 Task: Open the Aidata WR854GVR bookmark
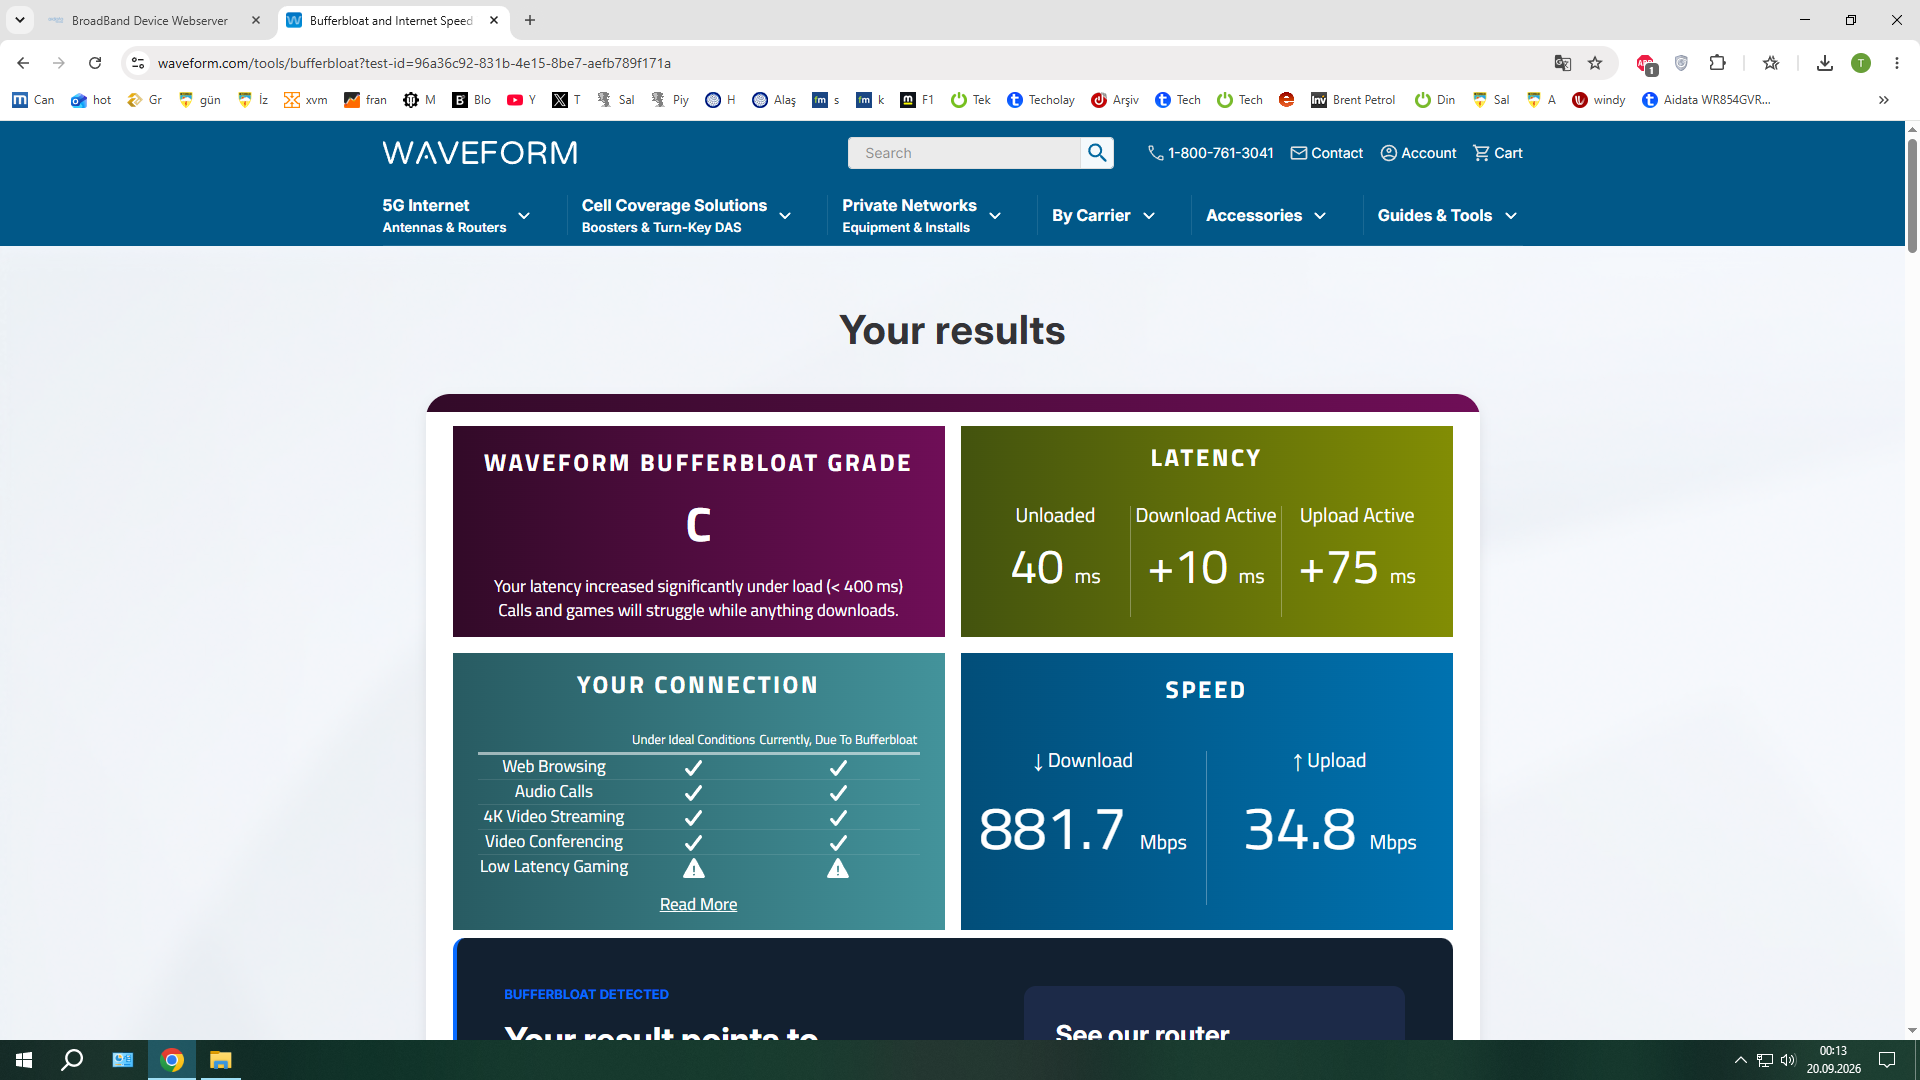1706,100
